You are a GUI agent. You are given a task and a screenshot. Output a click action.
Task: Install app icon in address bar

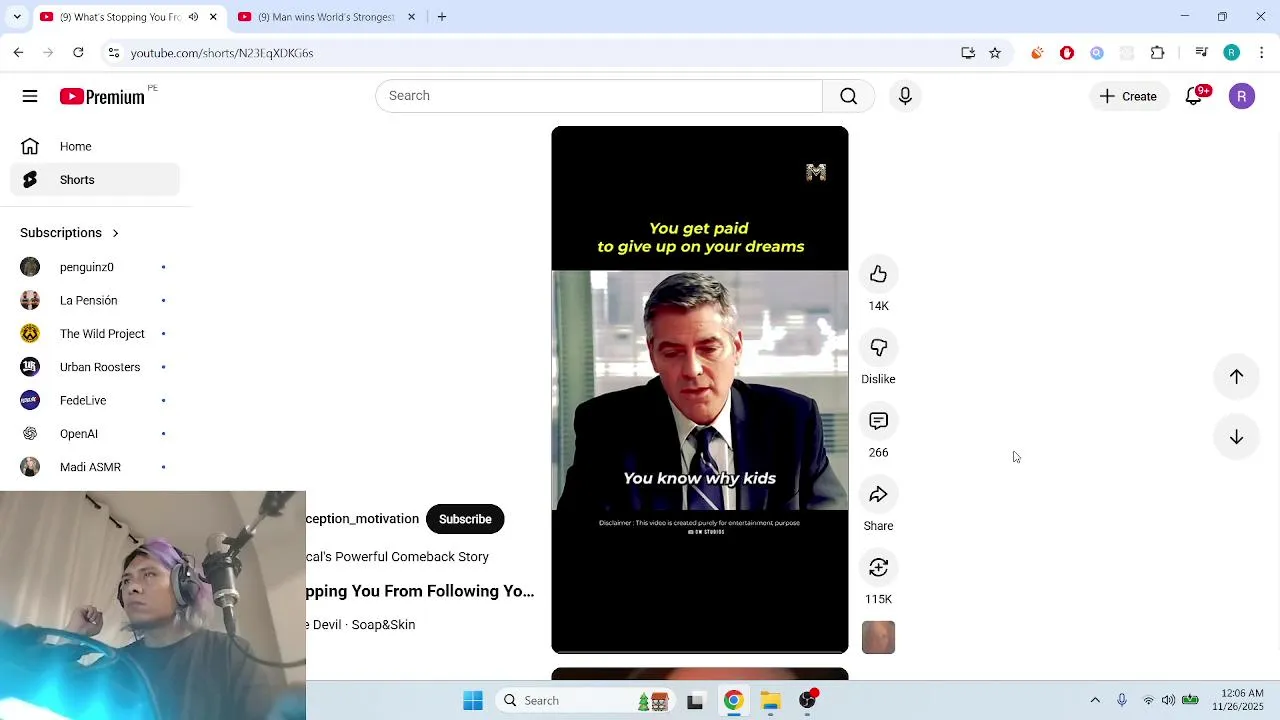tap(968, 53)
